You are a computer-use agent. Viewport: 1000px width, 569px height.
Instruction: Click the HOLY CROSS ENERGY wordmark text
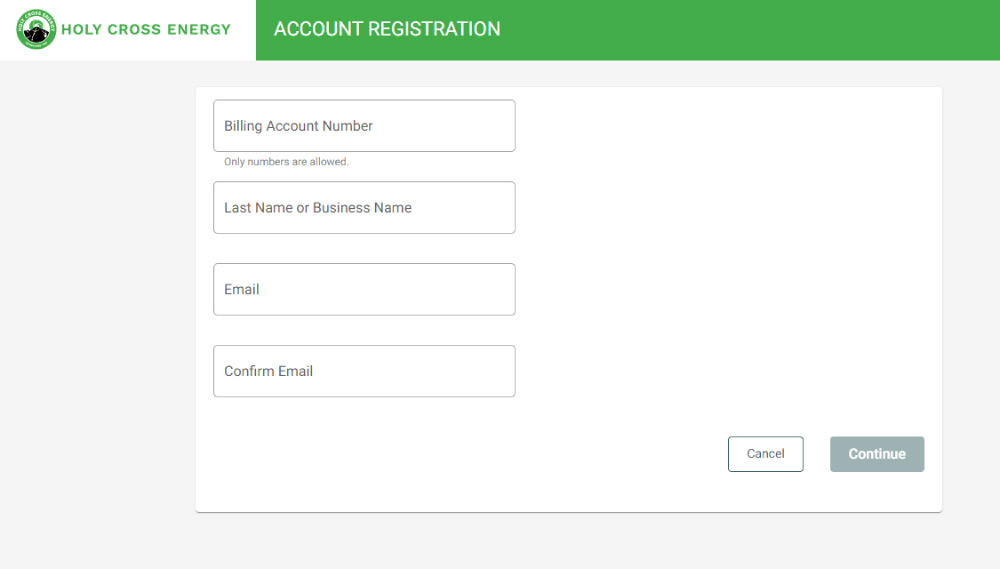coord(146,29)
